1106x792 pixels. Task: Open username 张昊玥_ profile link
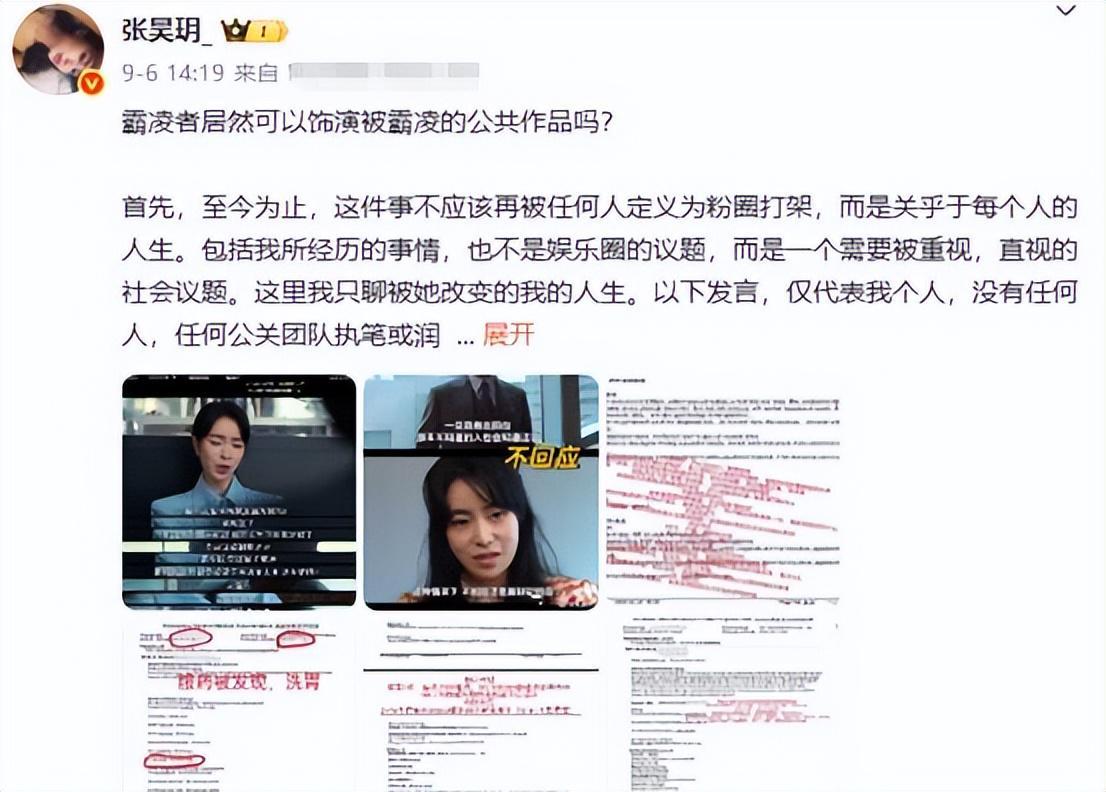tap(166, 30)
